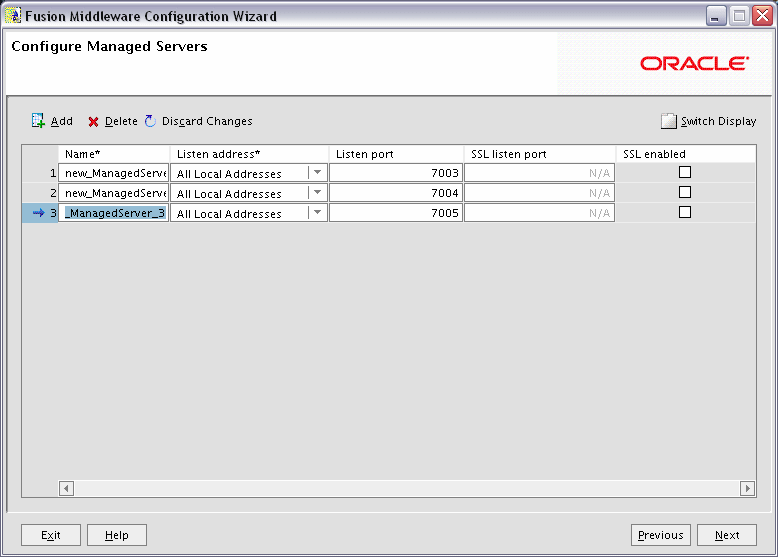Screen dimensions: 778x557
Task: Select row number 2 header
Action: 40,192
